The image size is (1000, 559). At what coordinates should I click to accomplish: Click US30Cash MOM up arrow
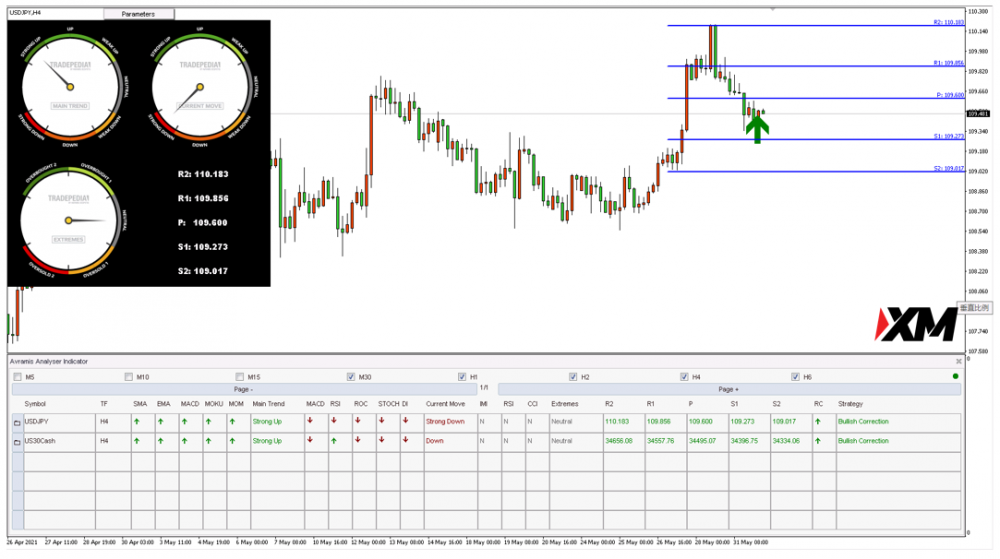coord(232,440)
